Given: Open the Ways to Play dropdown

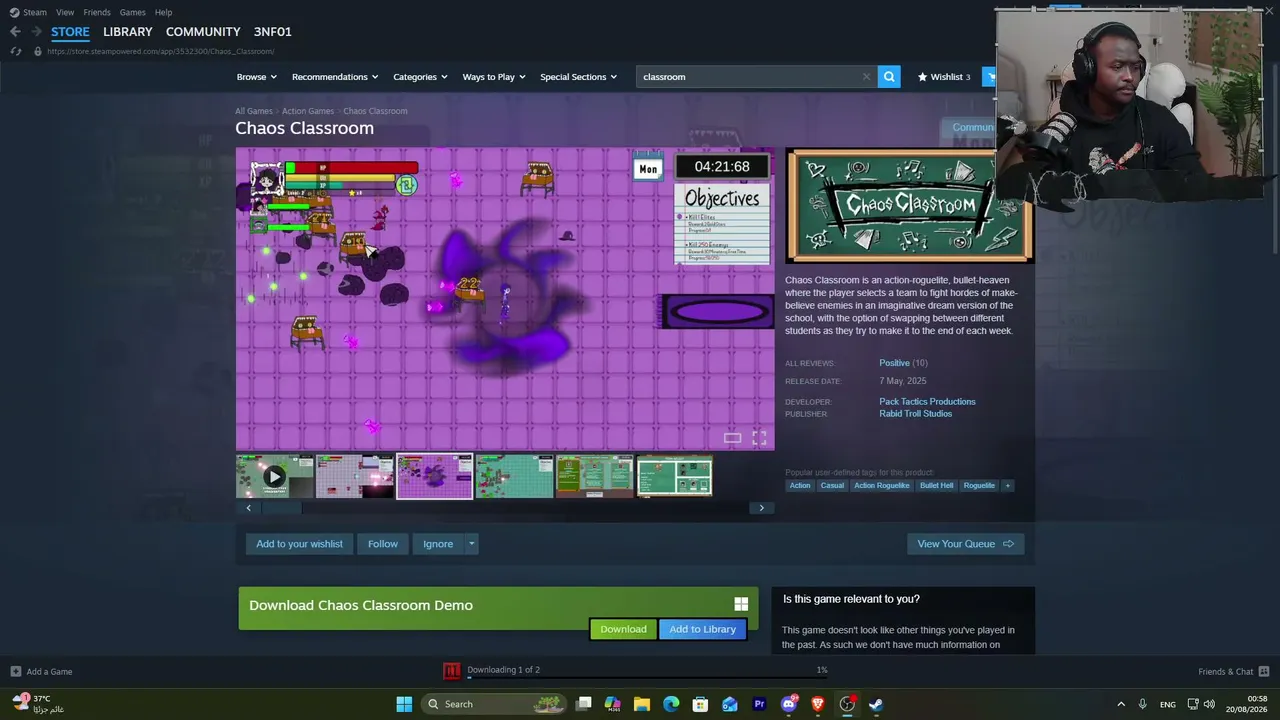Looking at the screenshot, I should tap(494, 77).
